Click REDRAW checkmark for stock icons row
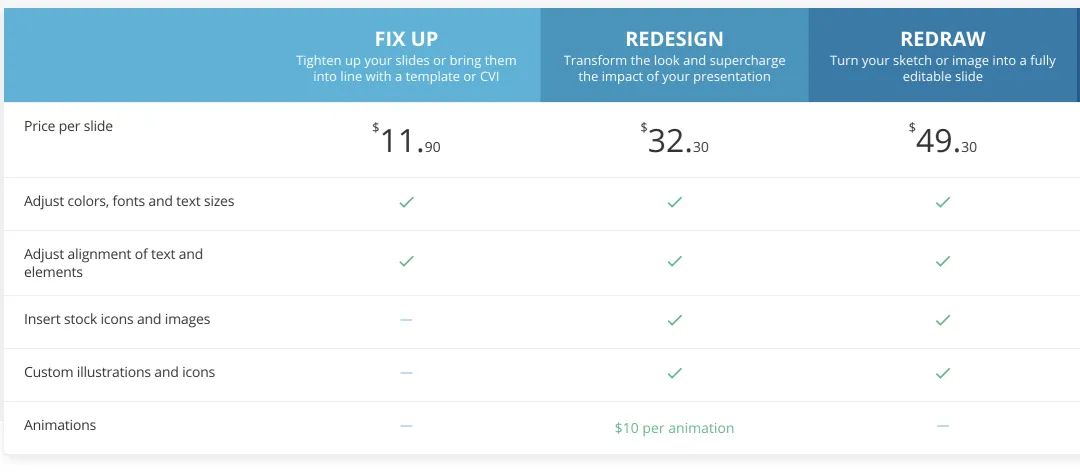 [942, 320]
